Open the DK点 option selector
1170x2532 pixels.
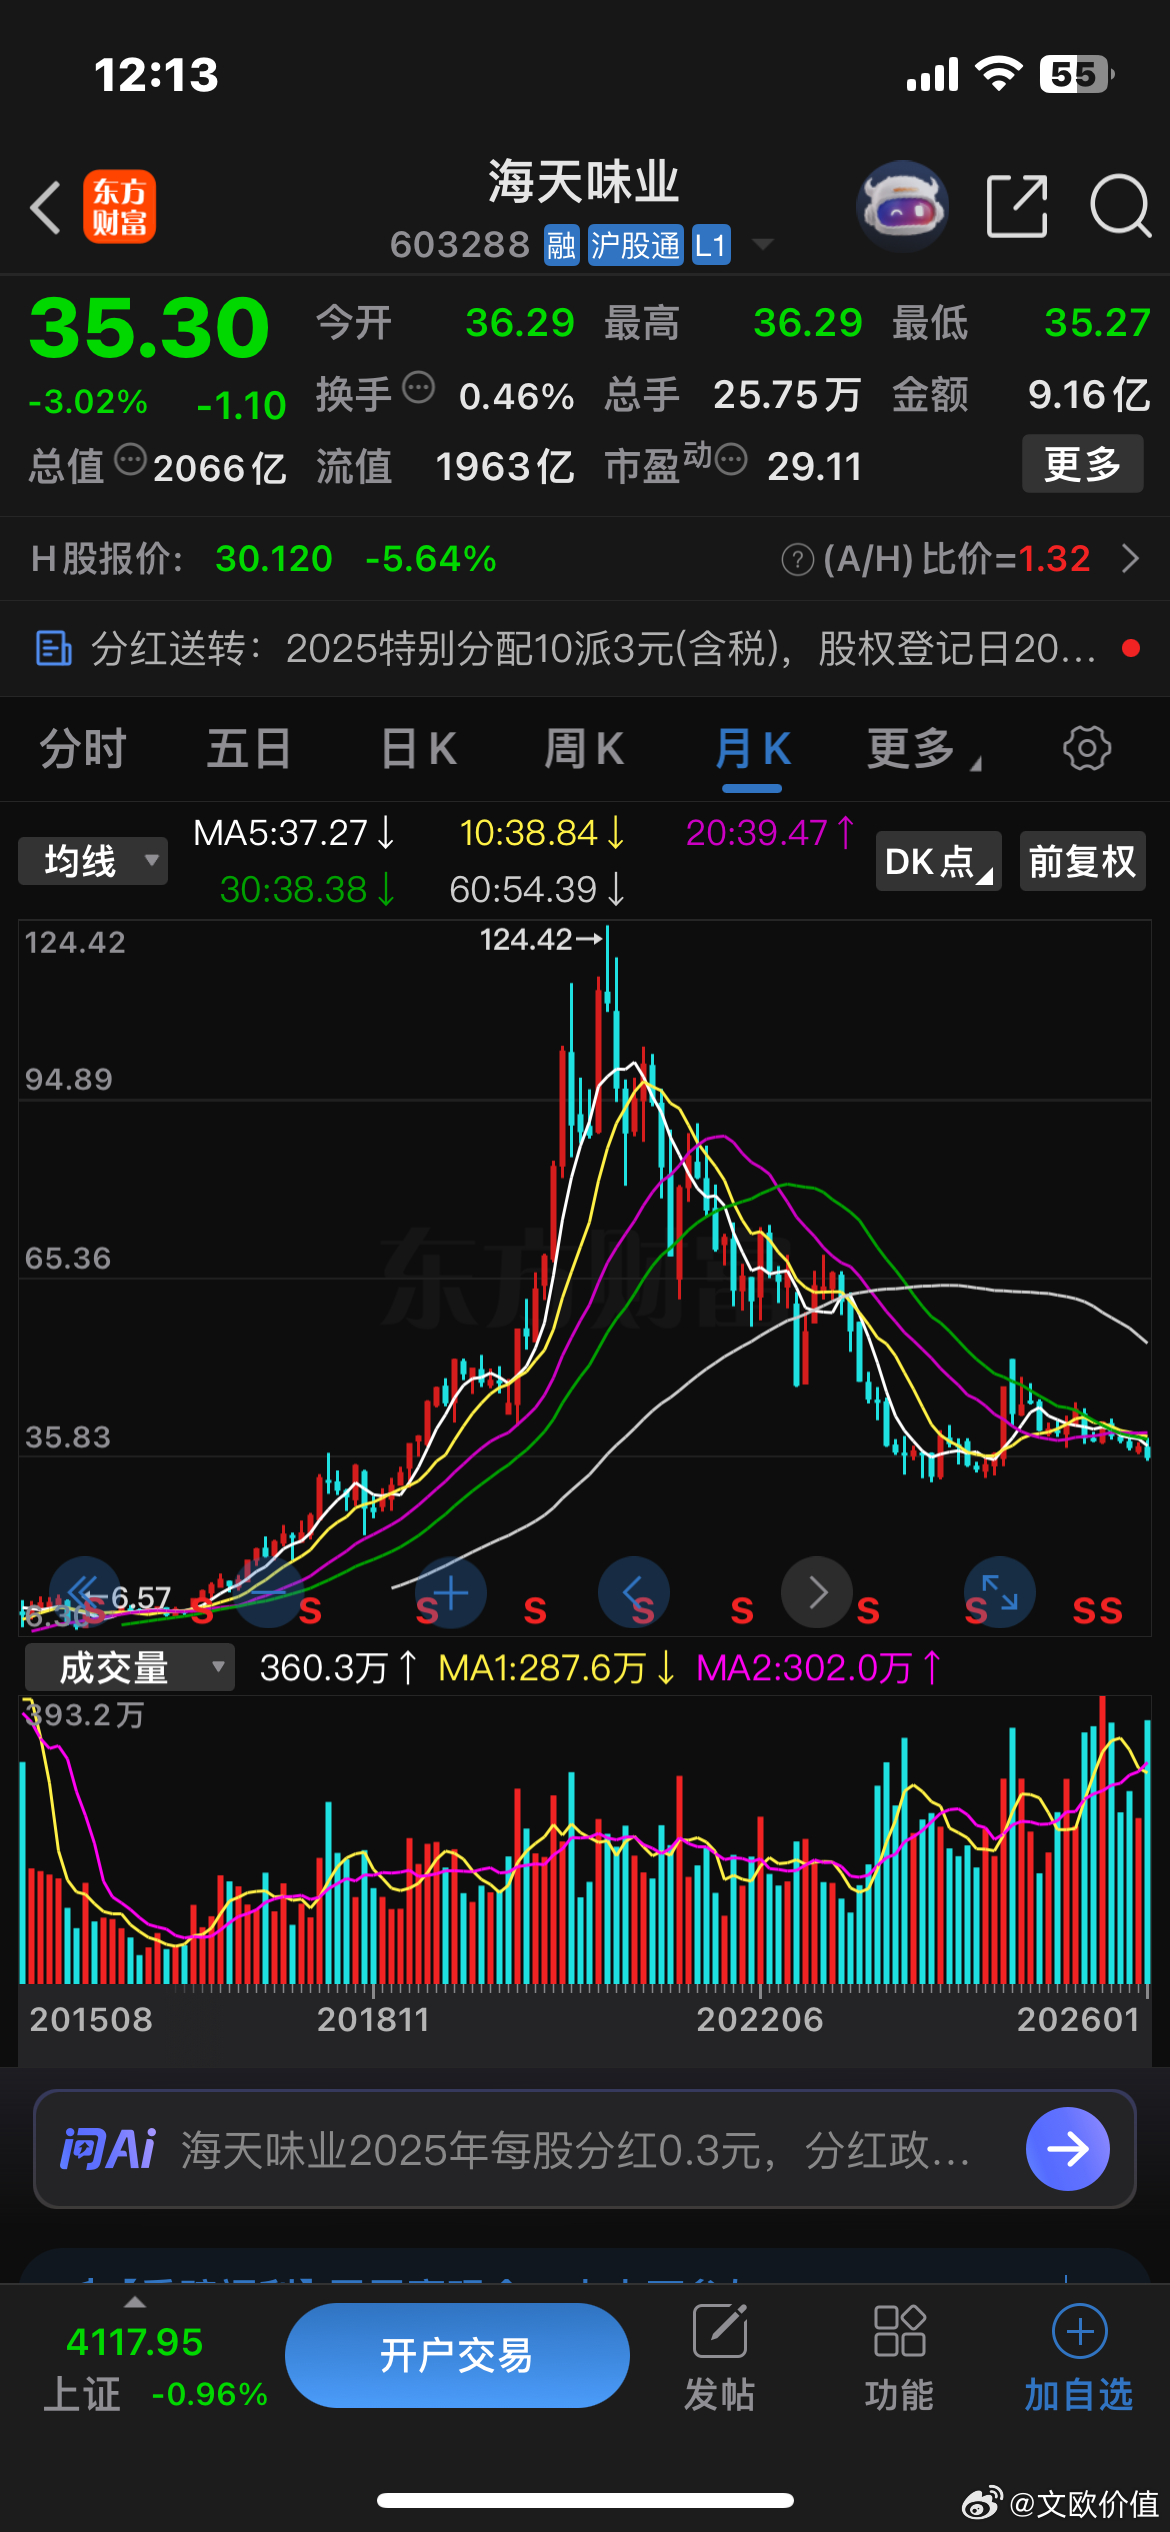coord(938,861)
